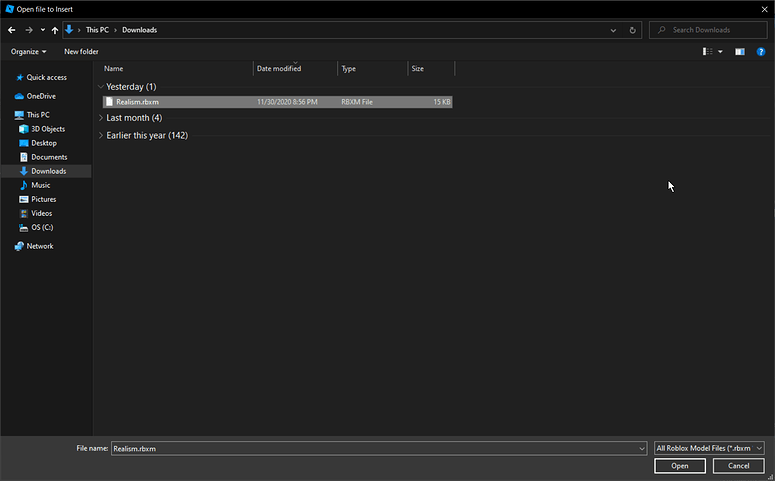Toggle the preview pane icon
This screenshot has height=481, width=775.
click(x=739, y=51)
